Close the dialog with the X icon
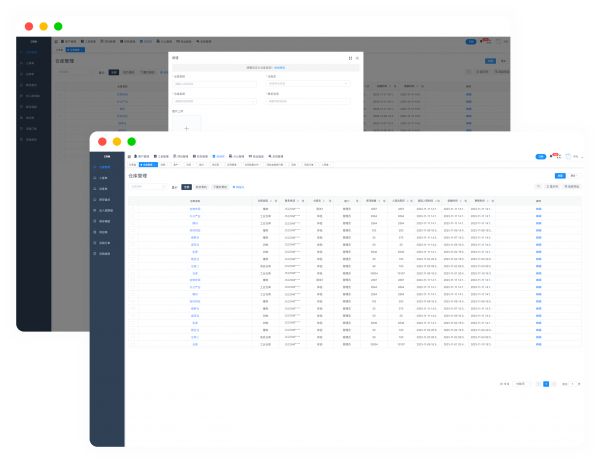600x463 pixels. click(x=357, y=58)
